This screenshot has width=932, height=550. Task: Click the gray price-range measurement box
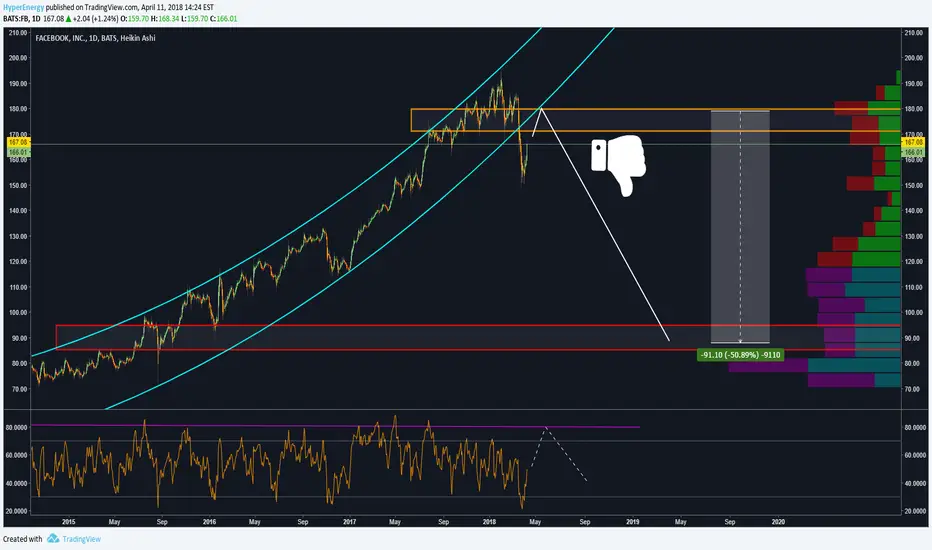740,227
